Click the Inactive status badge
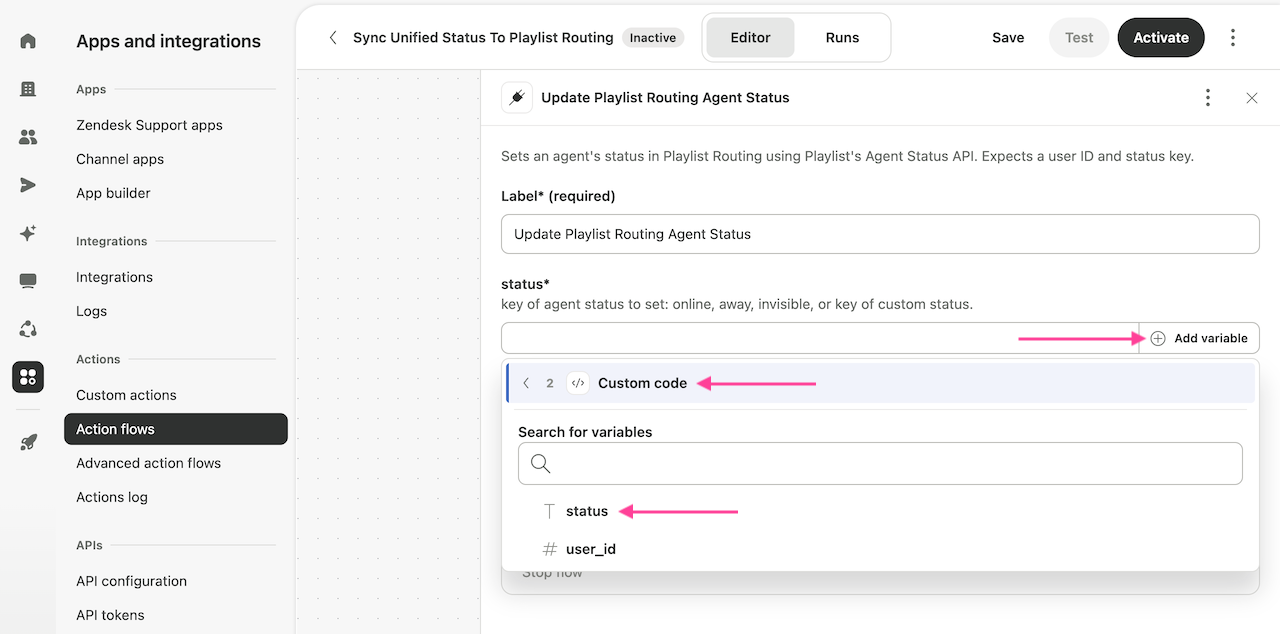Screen dimensions: 1280x634 pos(653,38)
